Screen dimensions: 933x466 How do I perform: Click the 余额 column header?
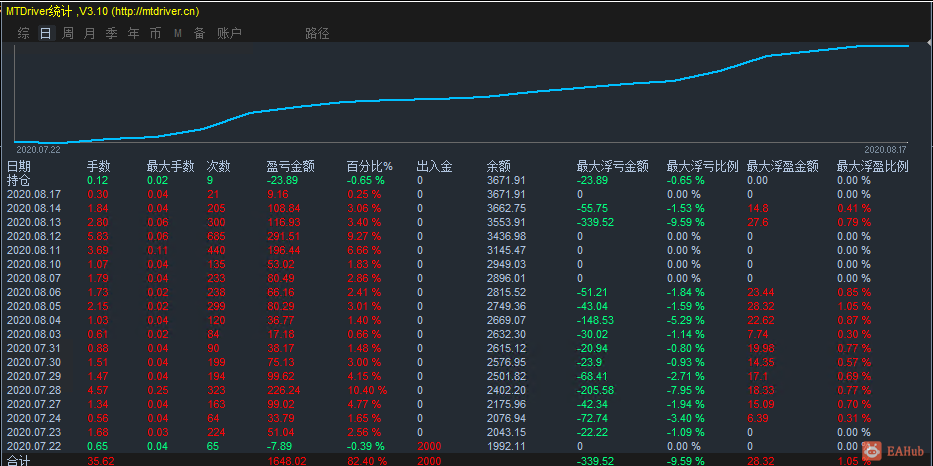pyautogui.click(x=499, y=167)
